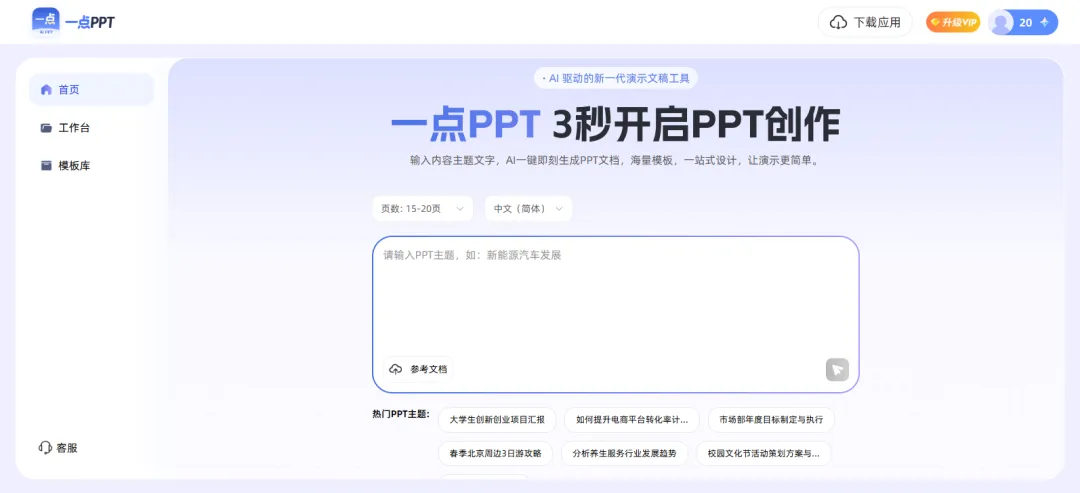Click the 20 credits balance
Image resolution: width=1080 pixels, height=493 pixels.
pyautogui.click(x=1026, y=23)
